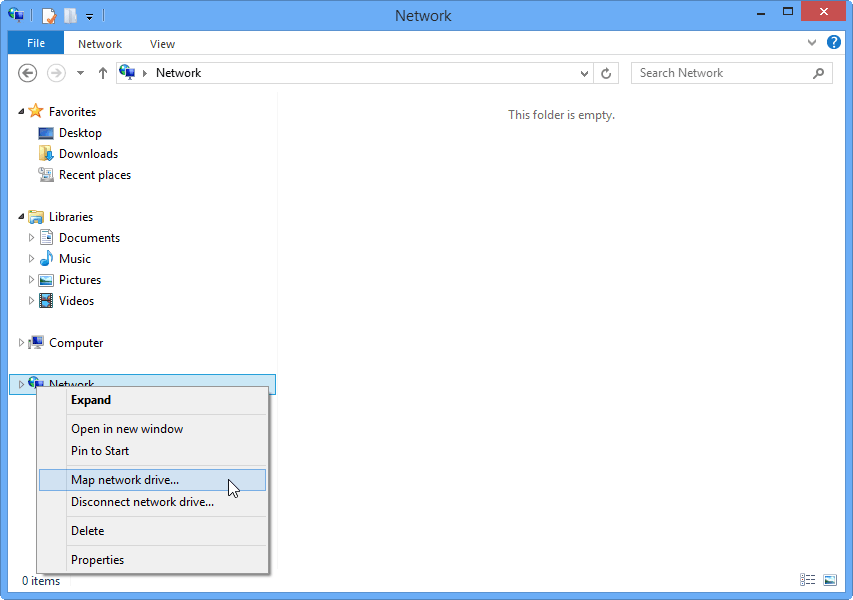
Task: Maximize the Network window
Action: point(788,11)
